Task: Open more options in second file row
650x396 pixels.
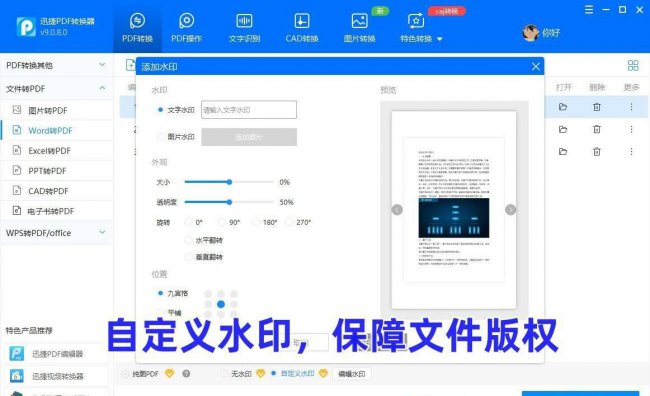Action: 631,129
